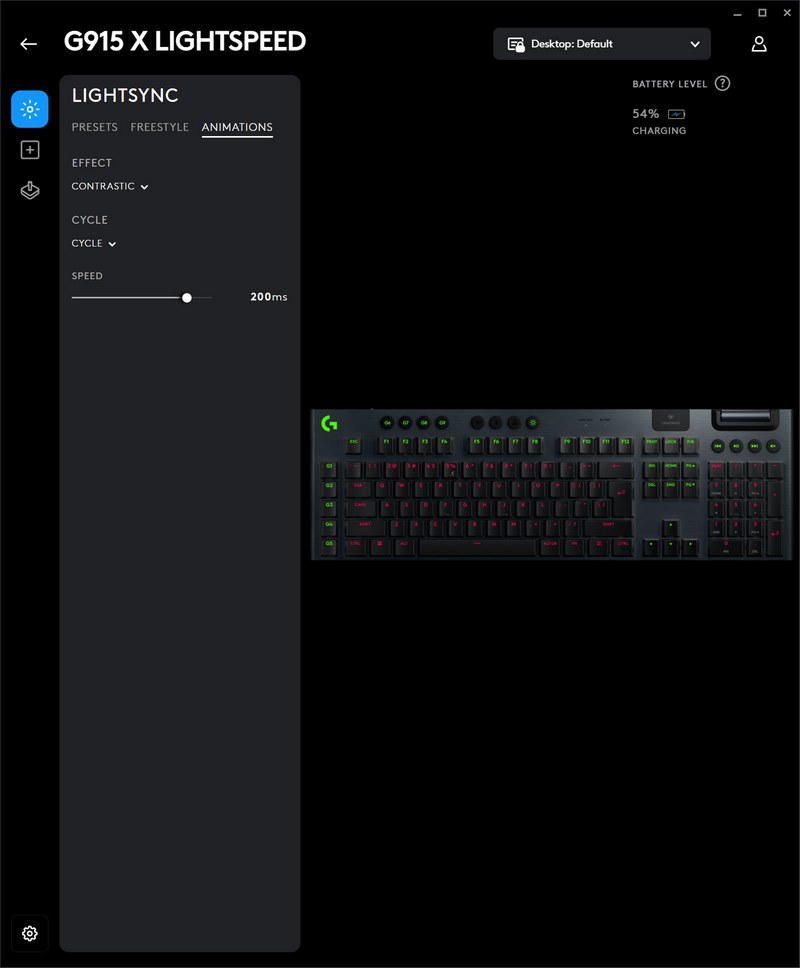Click the speed slider handle
Image resolution: width=800 pixels, height=968 pixels.
(x=187, y=298)
